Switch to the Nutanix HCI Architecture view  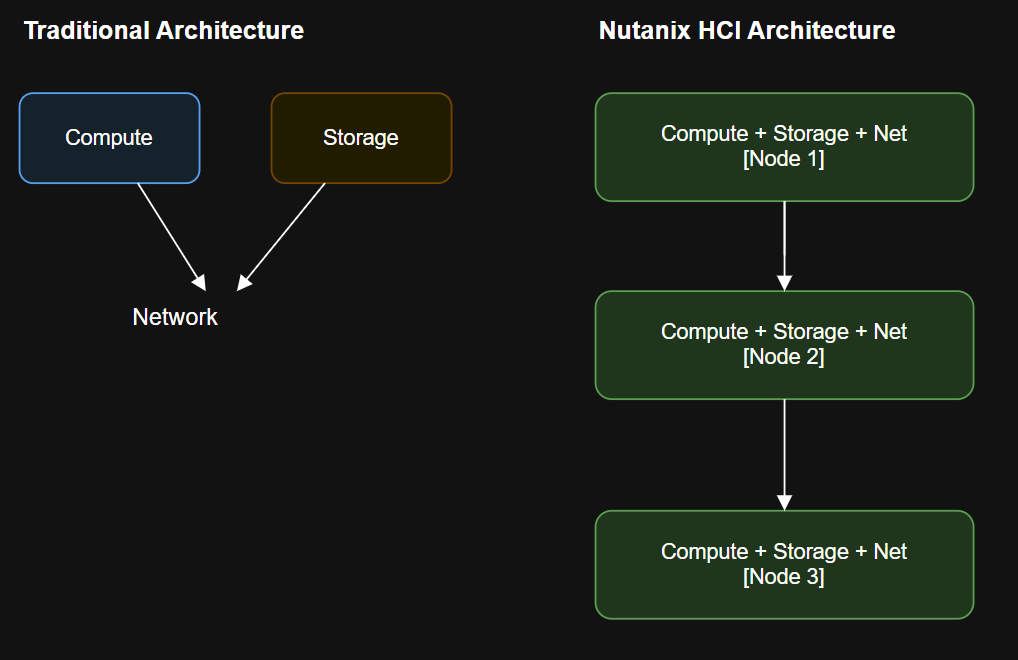pos(746,30)
